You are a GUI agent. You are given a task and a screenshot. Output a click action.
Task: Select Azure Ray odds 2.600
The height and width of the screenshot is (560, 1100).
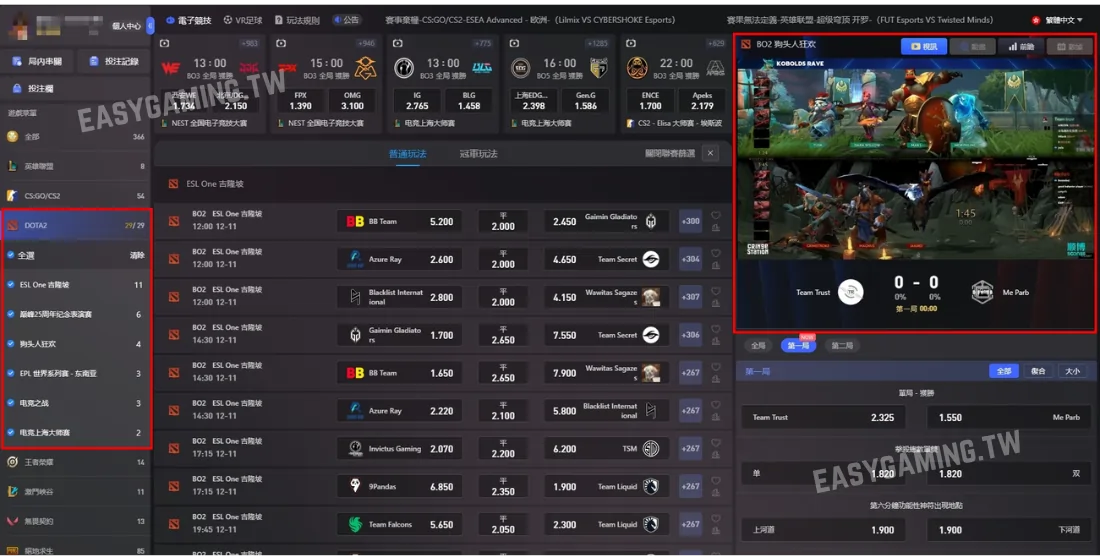399,259
